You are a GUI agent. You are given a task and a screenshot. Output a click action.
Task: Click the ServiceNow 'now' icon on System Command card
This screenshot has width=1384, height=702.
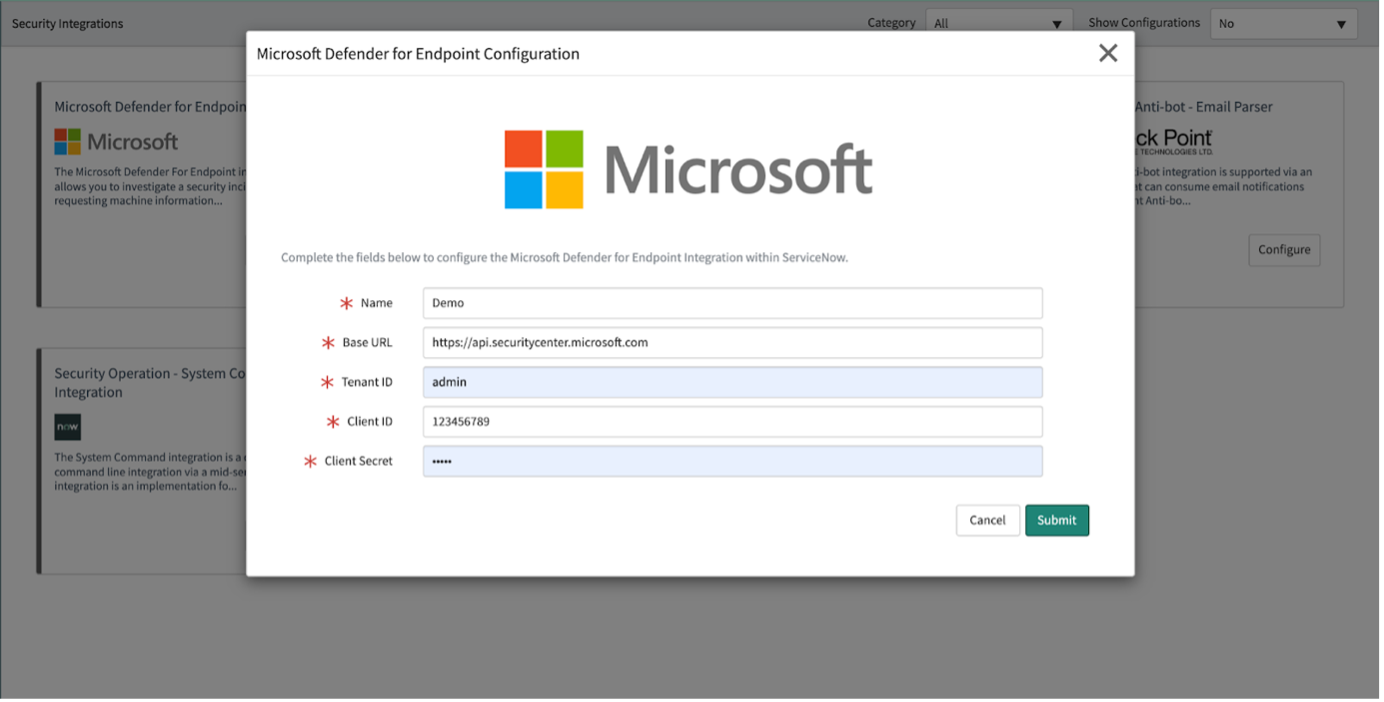[x=67, y=427]
